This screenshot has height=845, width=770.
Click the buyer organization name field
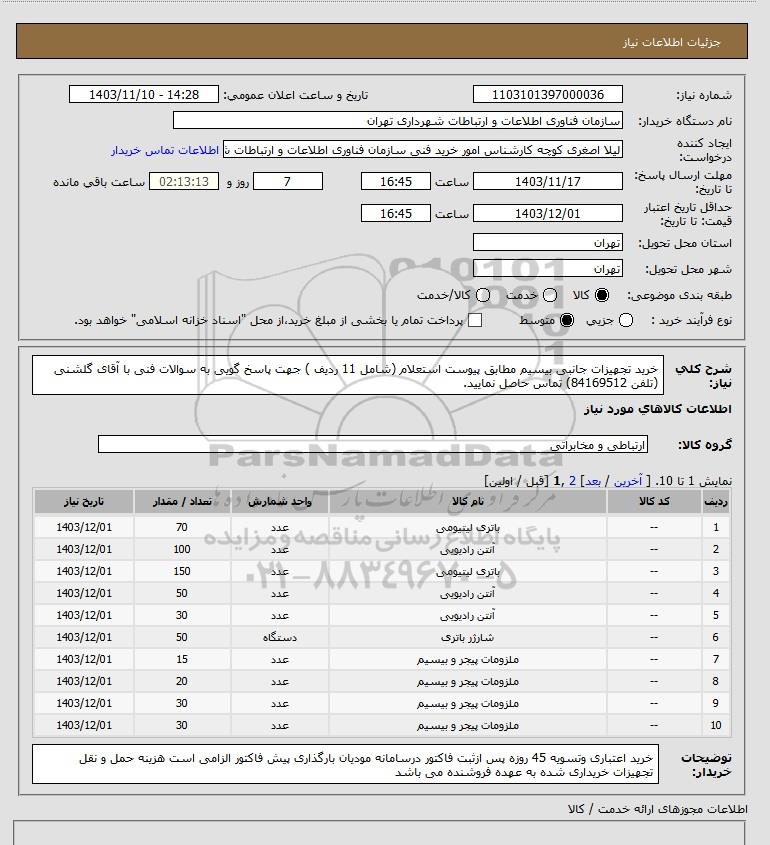tap(398, 120)
